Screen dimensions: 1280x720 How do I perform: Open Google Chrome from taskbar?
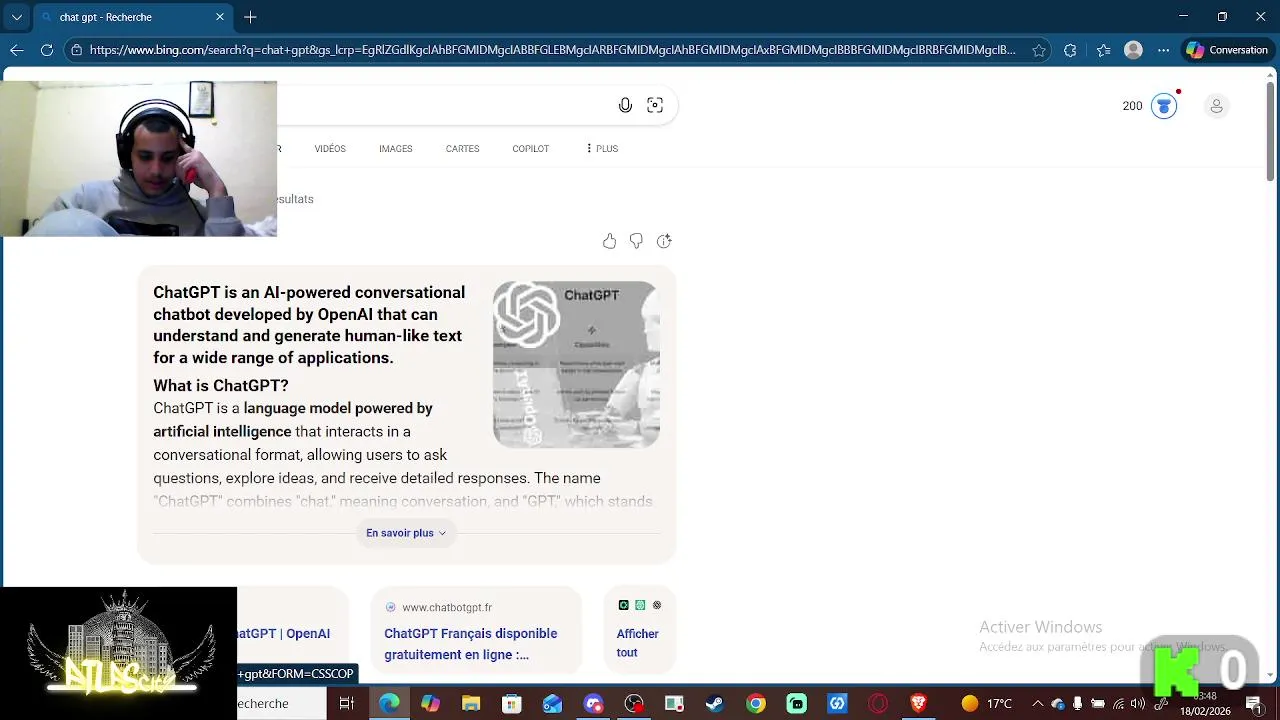(x=755, y=704)
